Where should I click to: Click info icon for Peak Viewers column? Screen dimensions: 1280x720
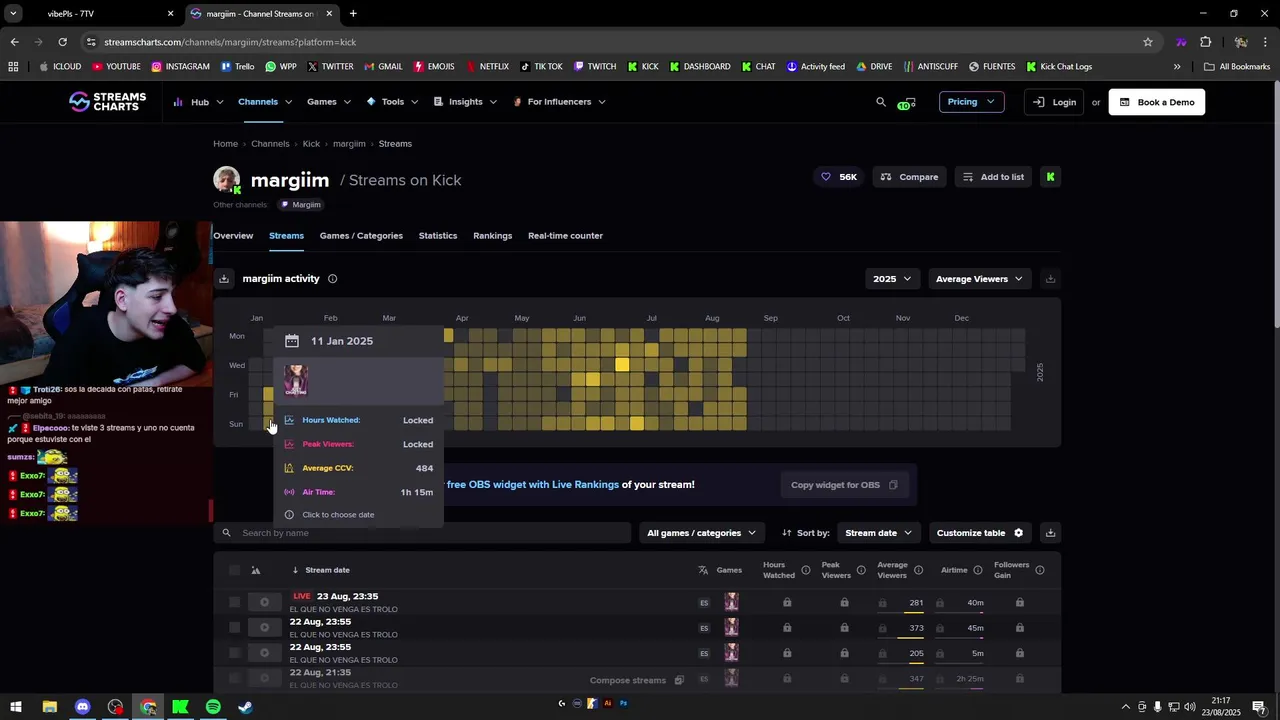tap(861, 570)
